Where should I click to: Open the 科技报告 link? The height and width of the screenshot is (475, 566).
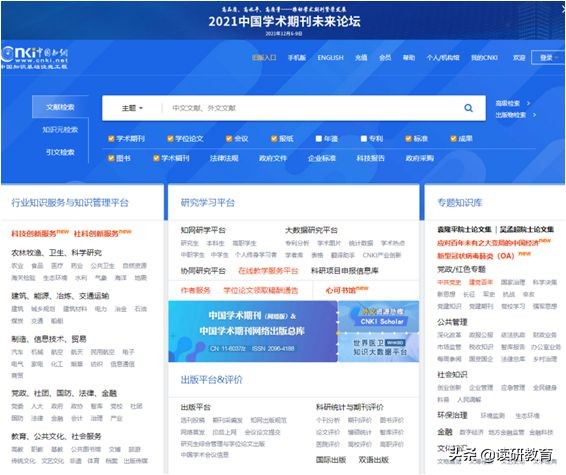tap(371, 158)
